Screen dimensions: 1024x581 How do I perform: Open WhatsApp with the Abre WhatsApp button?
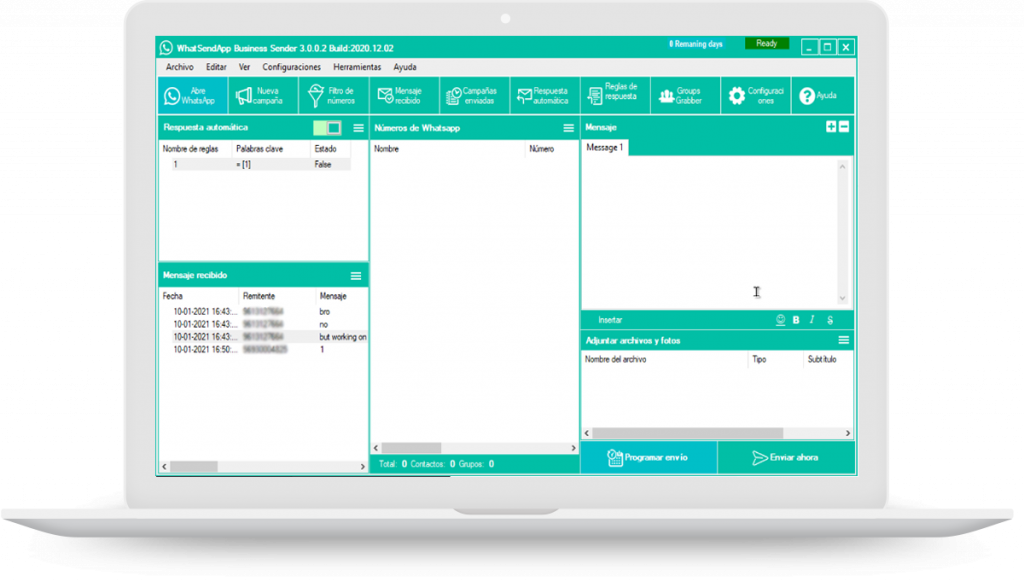pyautogui.click(x=193, y=96)
